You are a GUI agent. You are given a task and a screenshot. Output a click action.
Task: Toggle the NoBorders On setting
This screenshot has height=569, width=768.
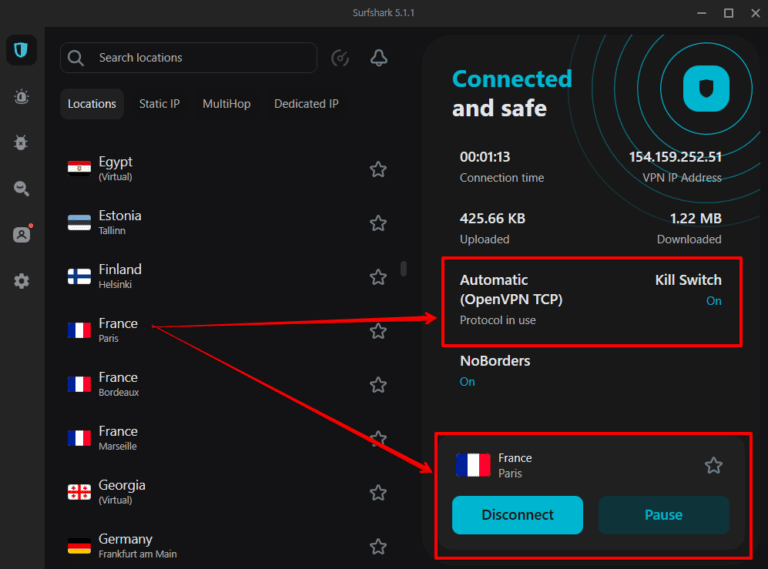467,382
